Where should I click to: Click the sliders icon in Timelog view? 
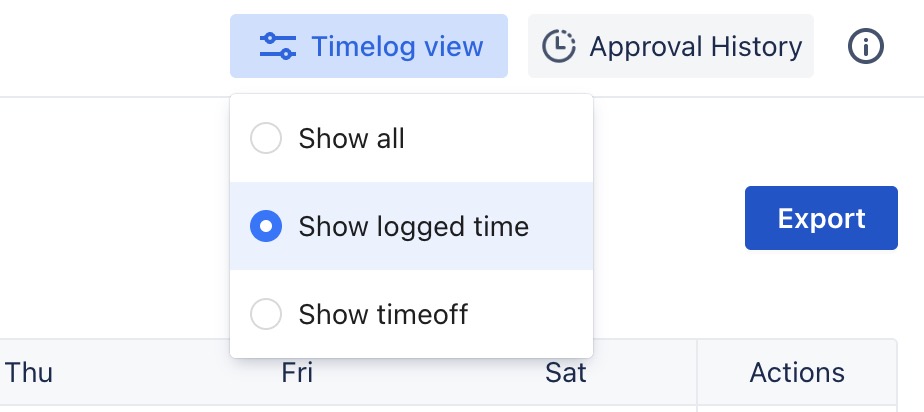(277, 46)
